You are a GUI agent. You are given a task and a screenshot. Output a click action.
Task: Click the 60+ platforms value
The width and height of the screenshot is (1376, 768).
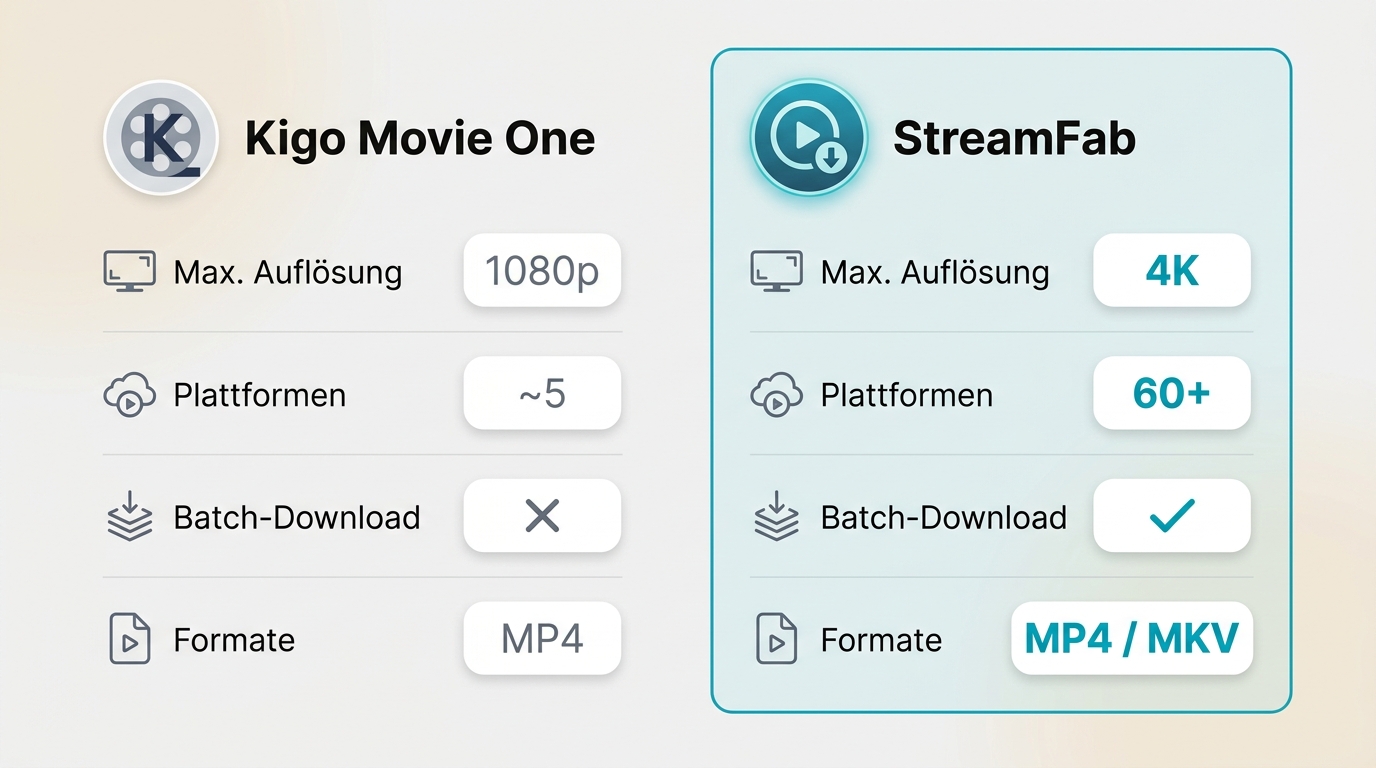(x=1172, y=393)
